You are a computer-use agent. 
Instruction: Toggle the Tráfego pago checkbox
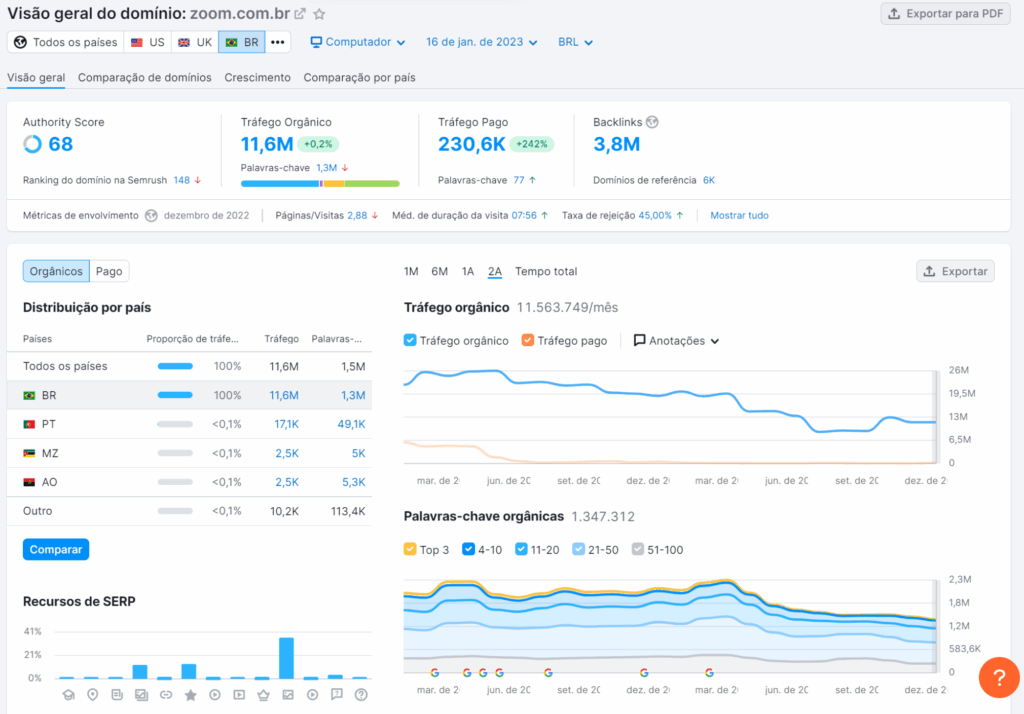pyautogui.click(x=528, y=340)
